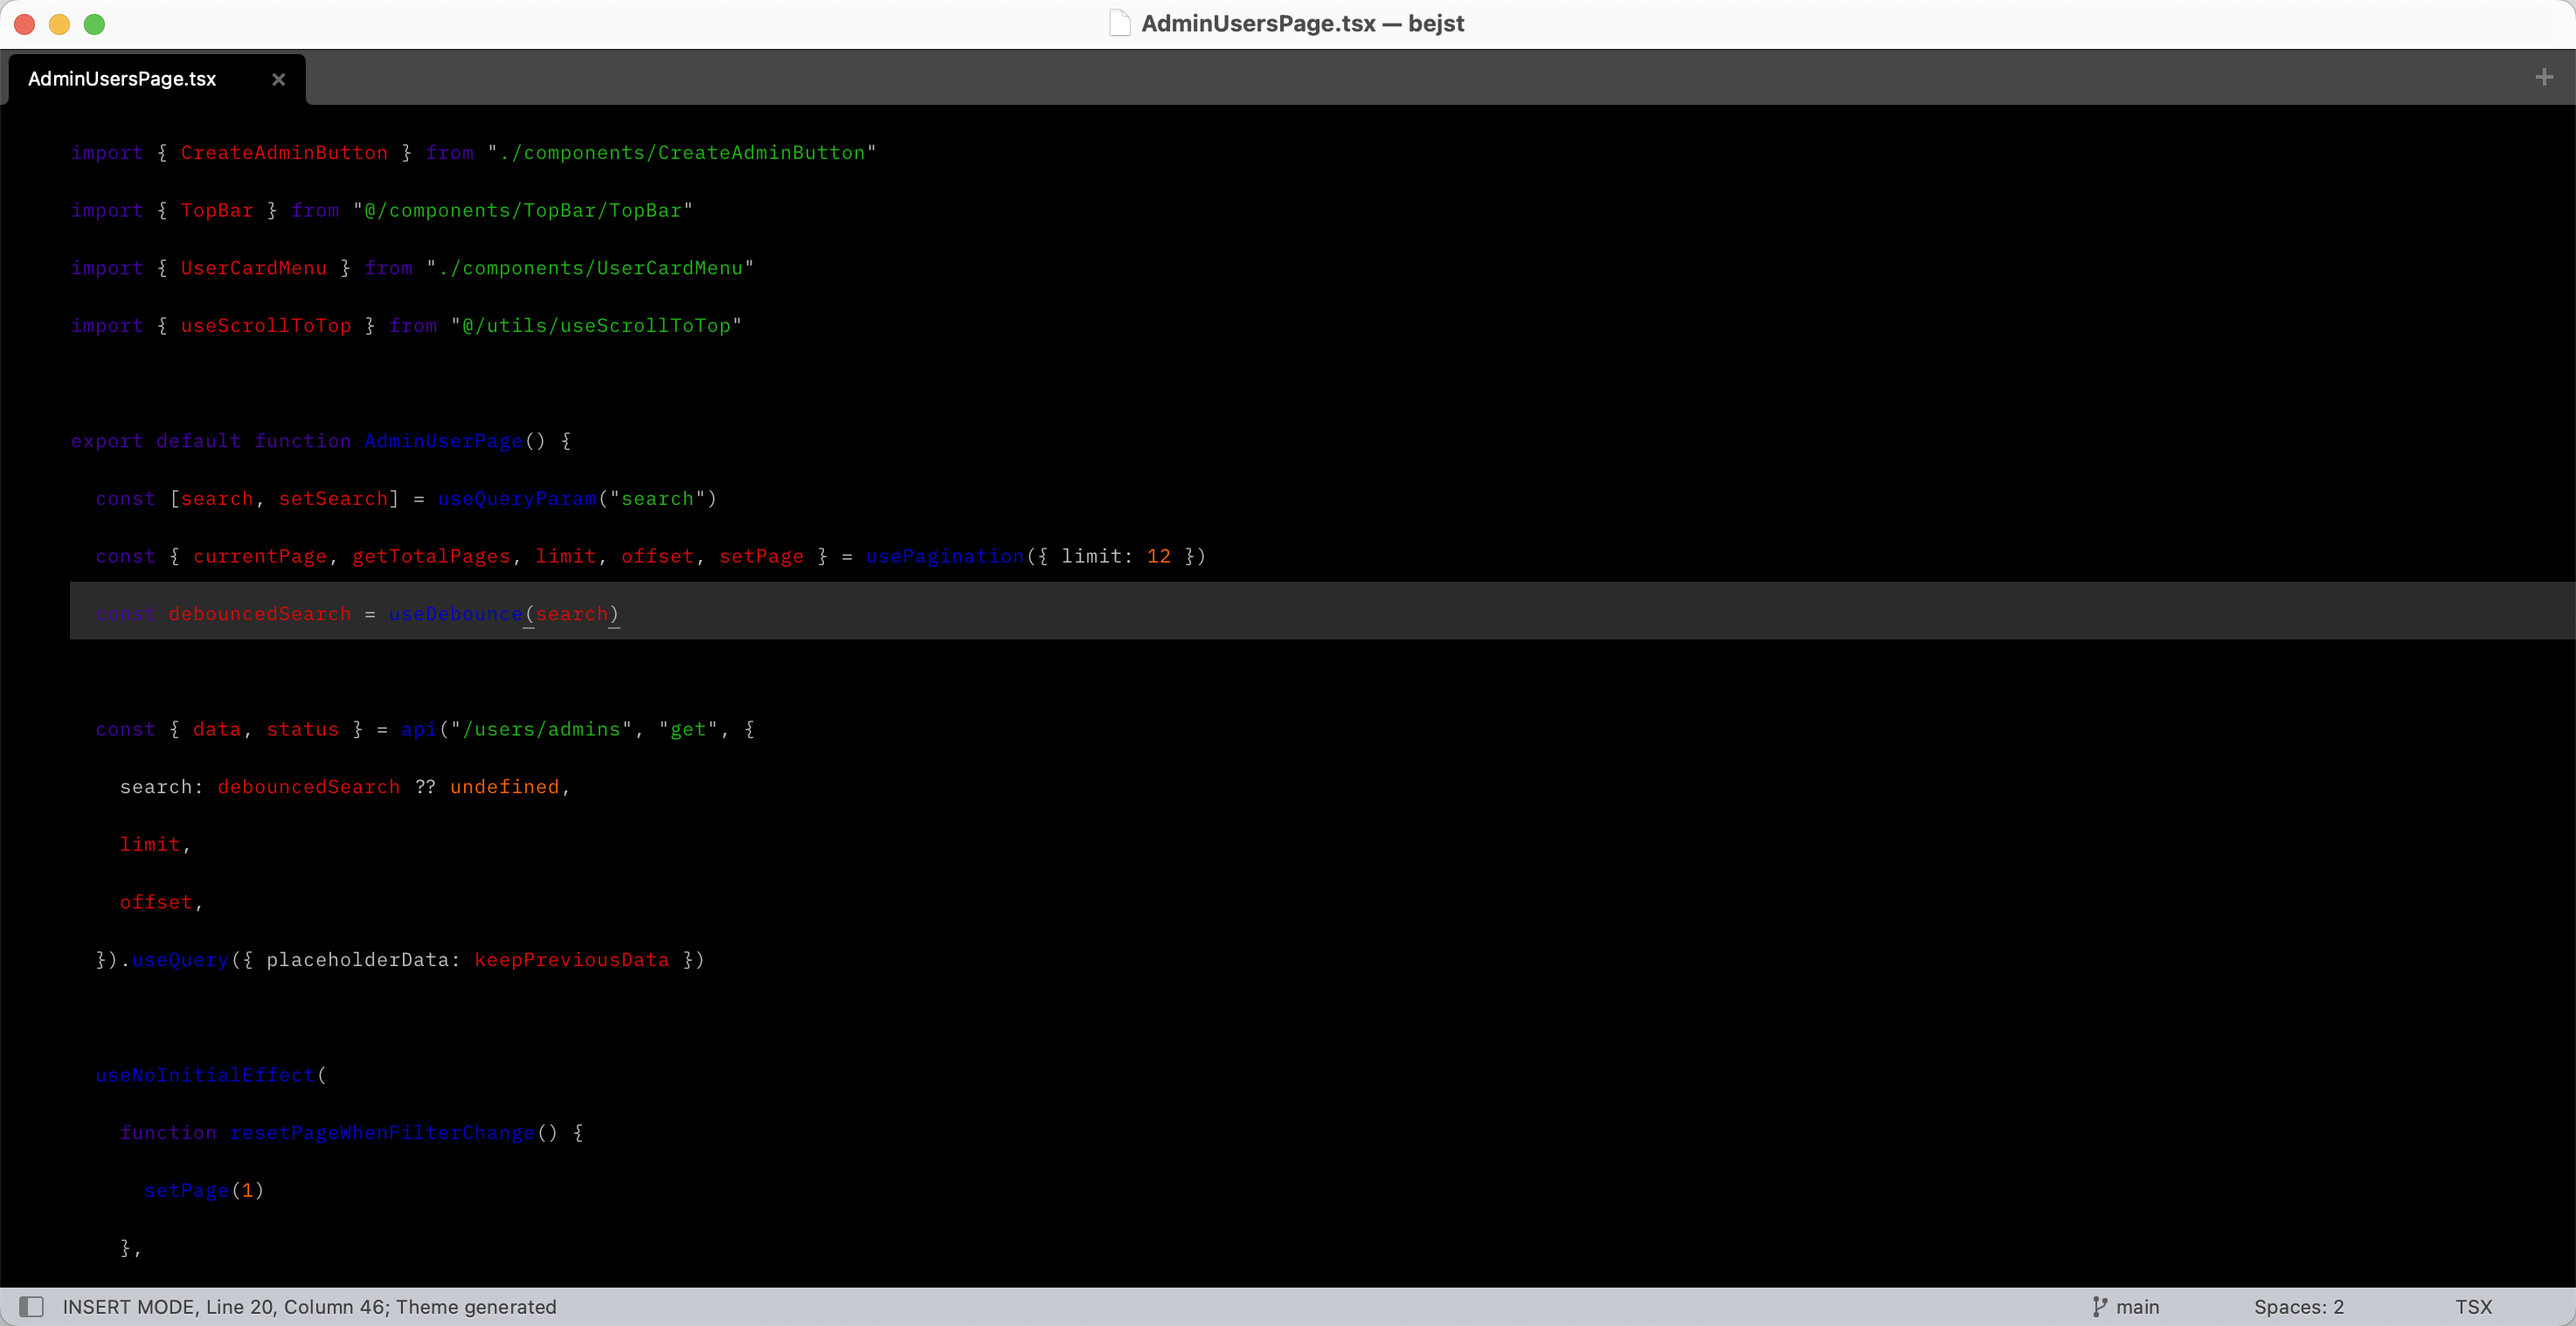Click on useQueryParam call
This screenshot has width=2576, height=1326.
pyautogui.click(x=517, y=498)
